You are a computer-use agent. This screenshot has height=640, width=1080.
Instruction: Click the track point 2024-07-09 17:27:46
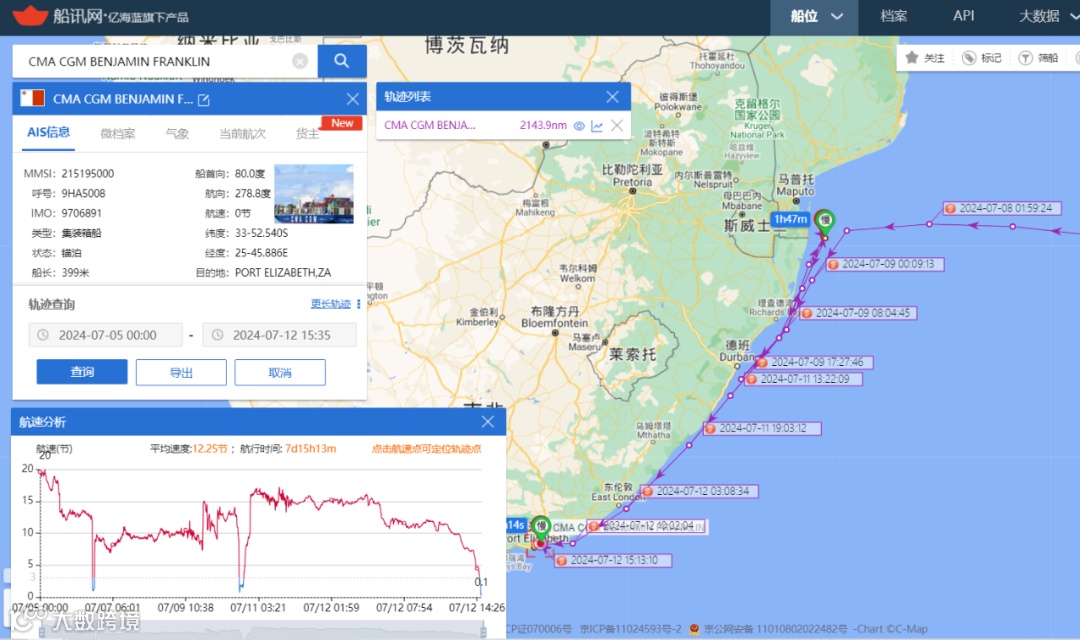coord(814,362)
